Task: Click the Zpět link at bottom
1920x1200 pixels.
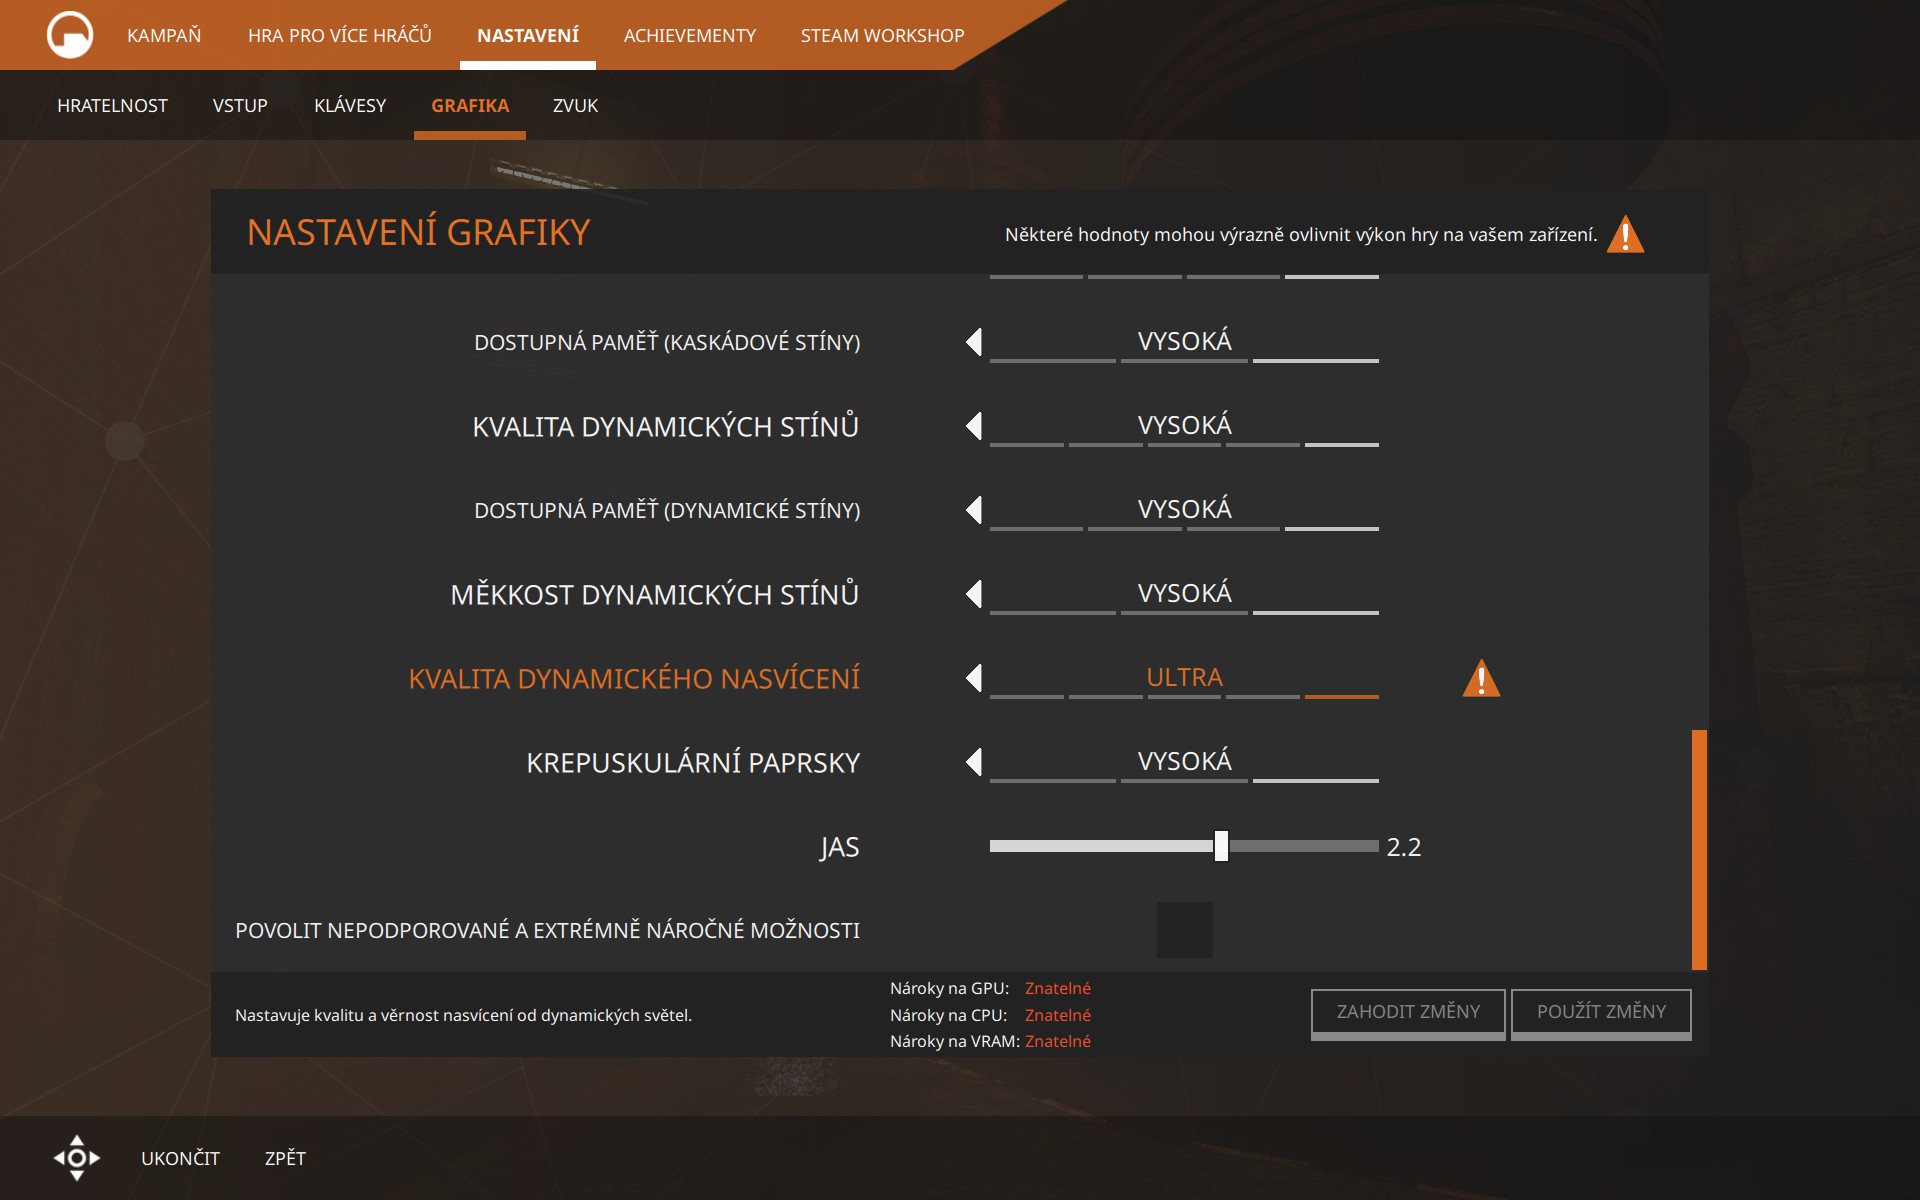Action: (285, 1158)
